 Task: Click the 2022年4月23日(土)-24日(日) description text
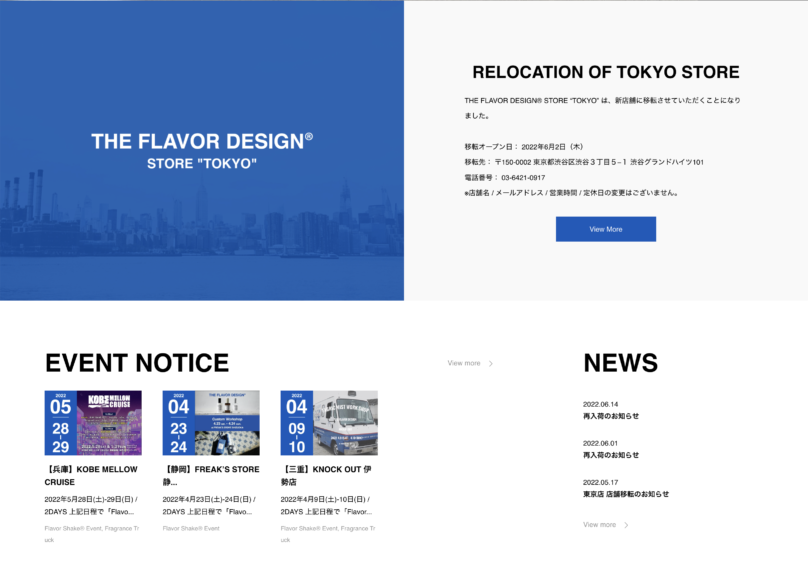(x=209, y=505)
